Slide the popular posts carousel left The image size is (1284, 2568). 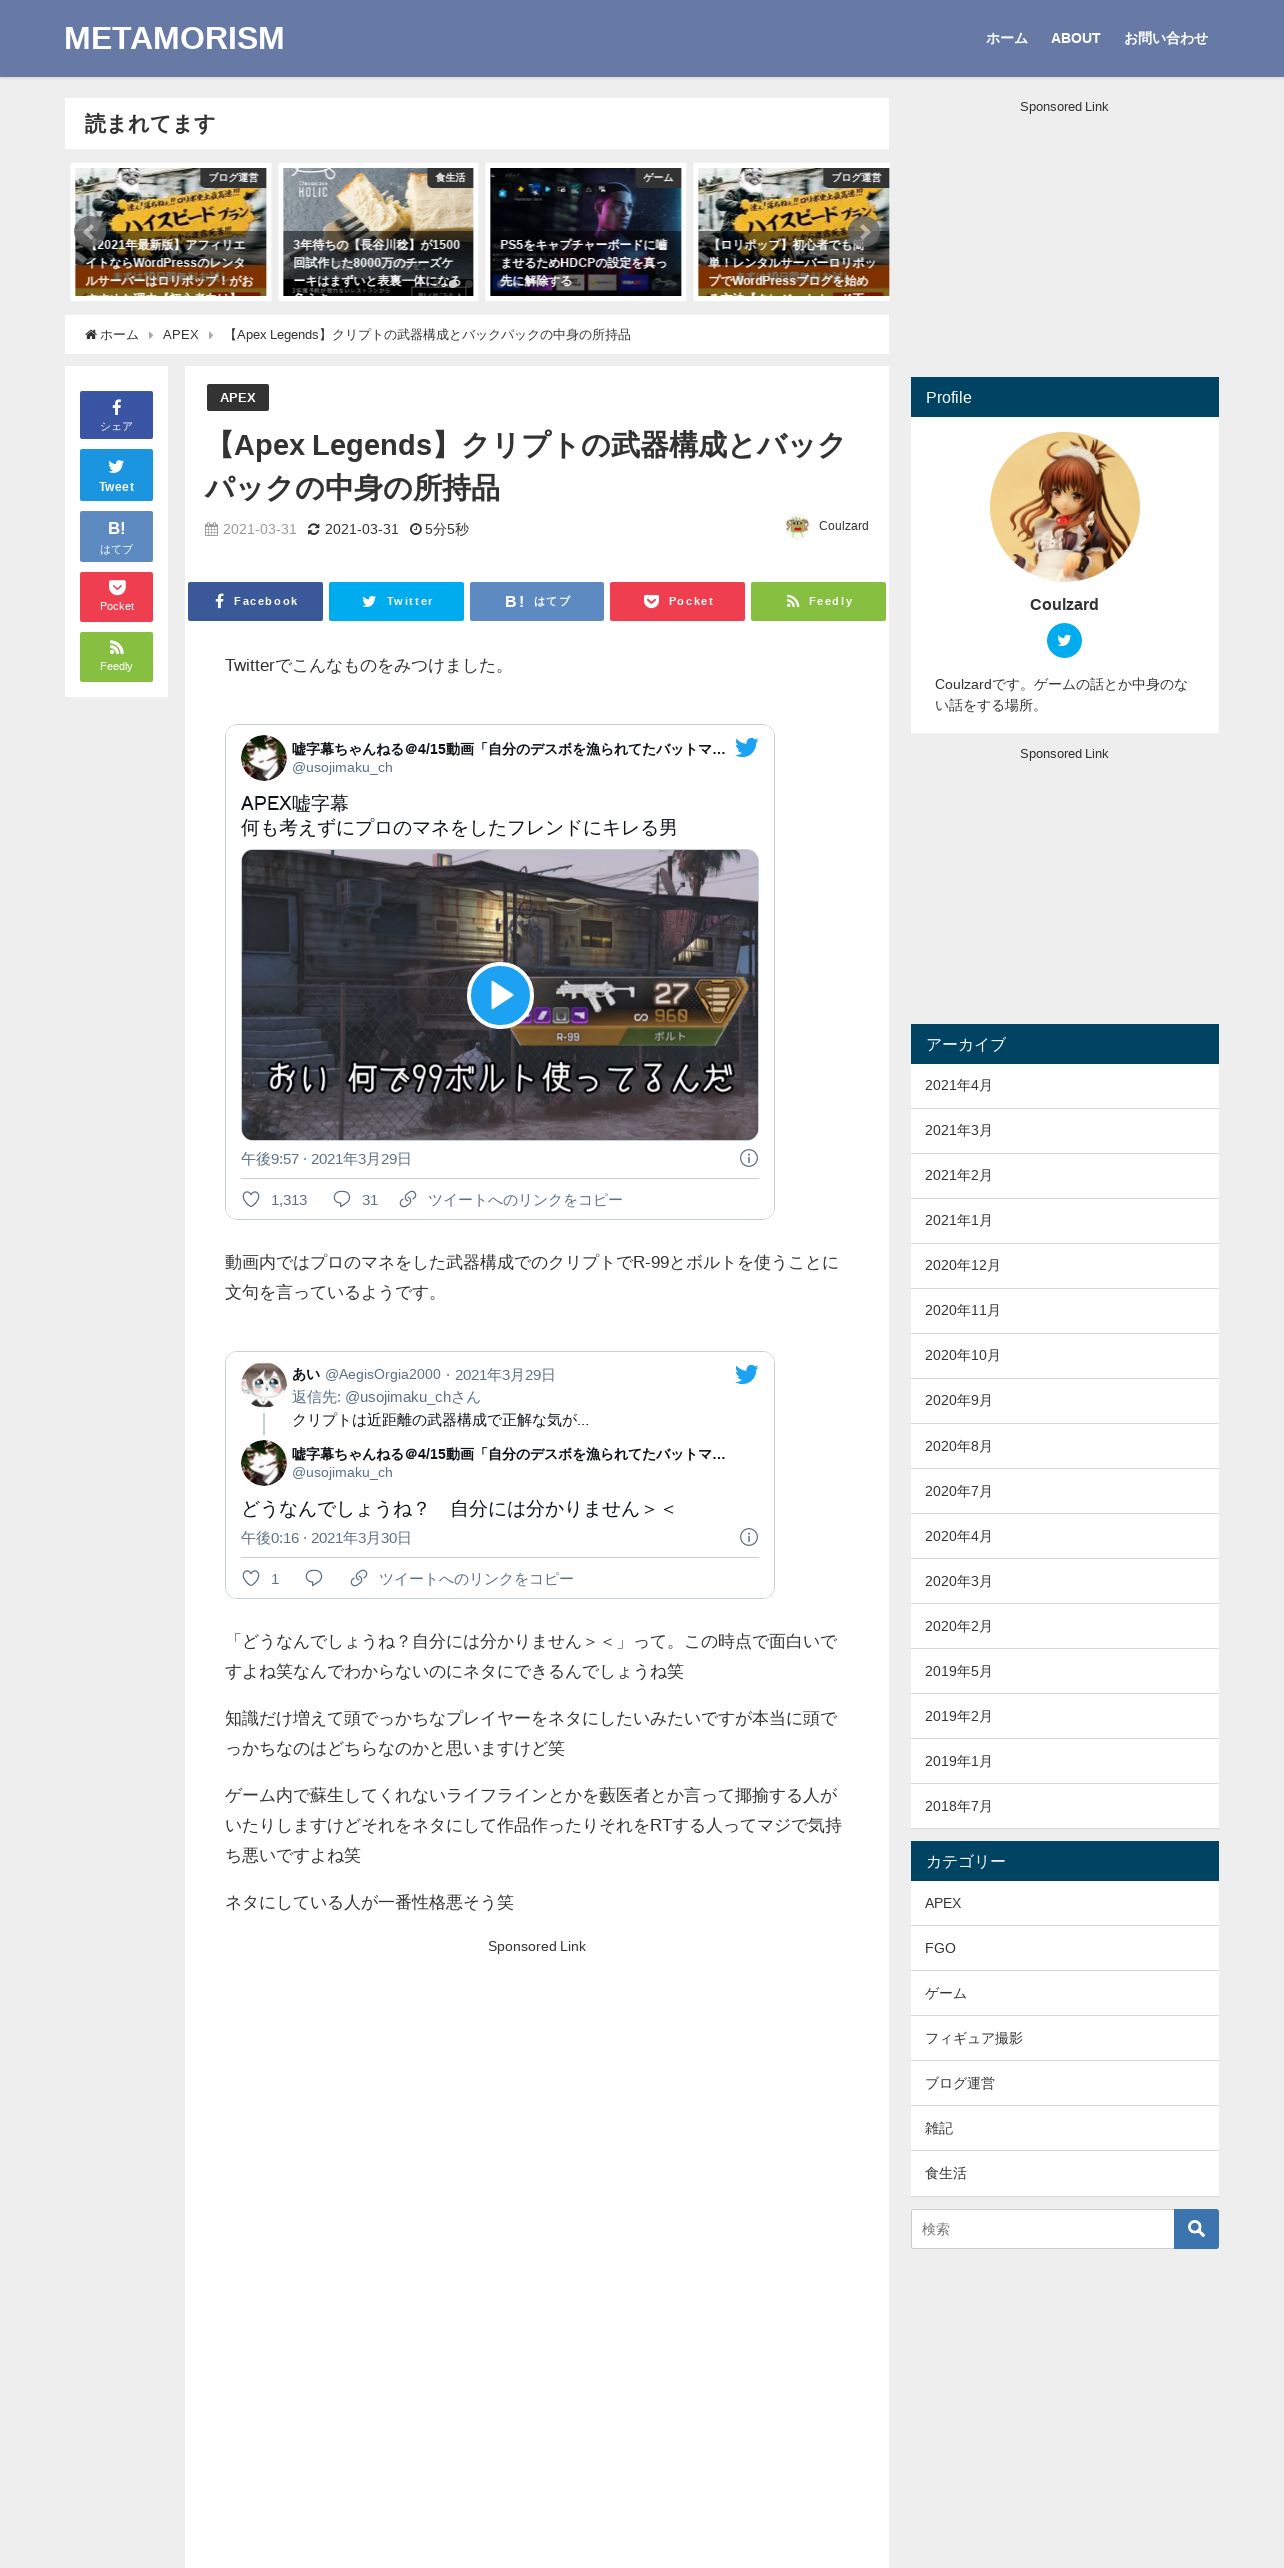coord(90,232)
